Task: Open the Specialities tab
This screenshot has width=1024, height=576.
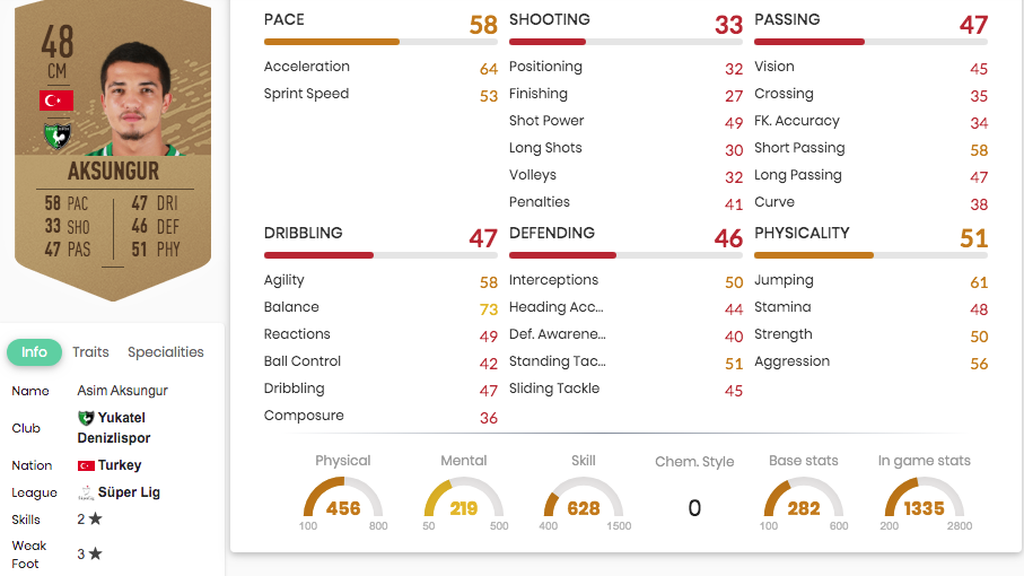Action: pos(166,352)
